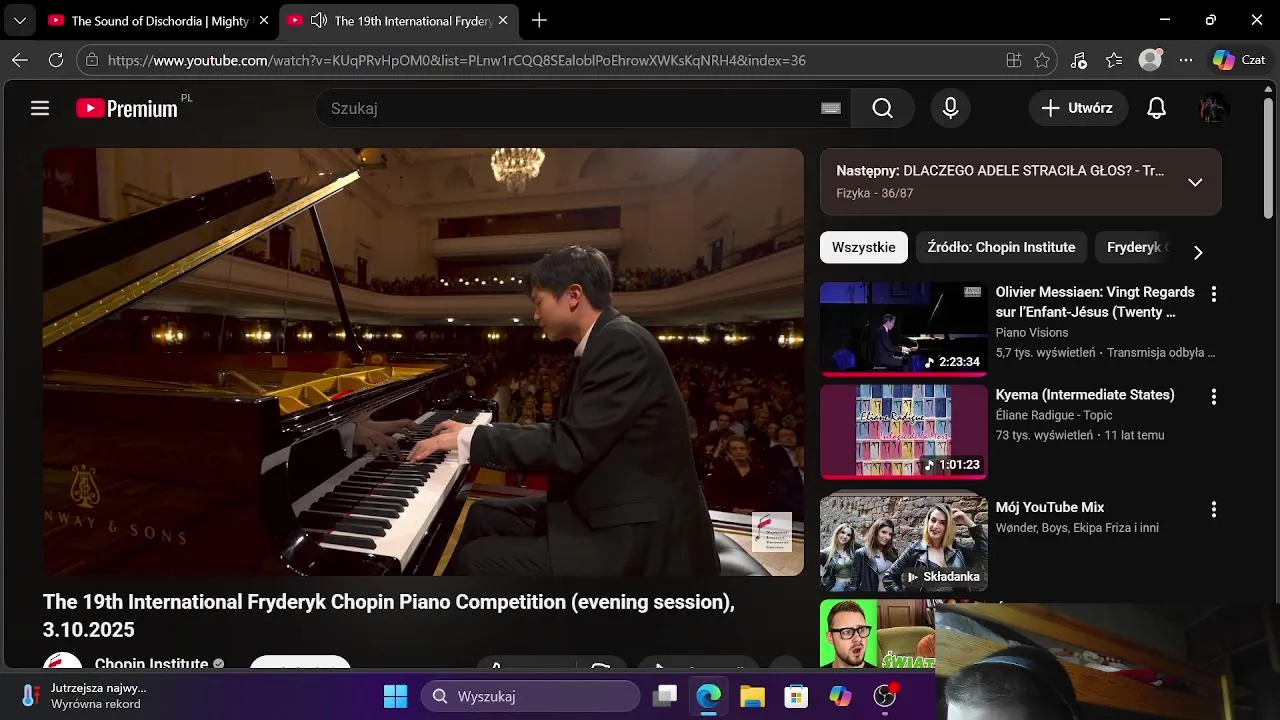This screenshot has height=720, width=1280.
Task: Start voice search with microphone
Action: tap(951, 108)
